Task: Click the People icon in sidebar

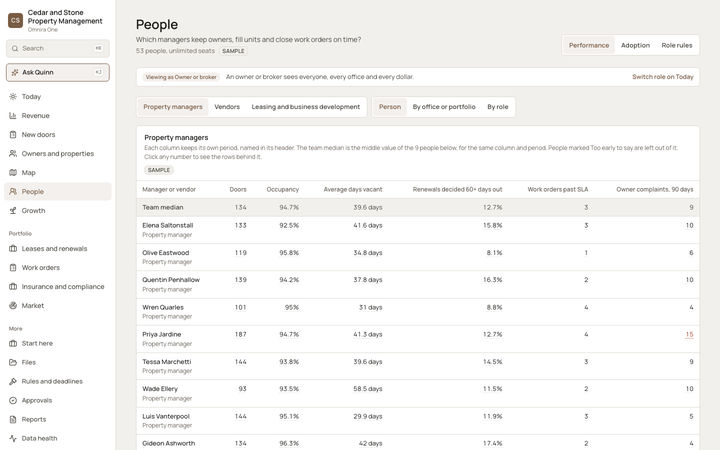Action: 13,191
